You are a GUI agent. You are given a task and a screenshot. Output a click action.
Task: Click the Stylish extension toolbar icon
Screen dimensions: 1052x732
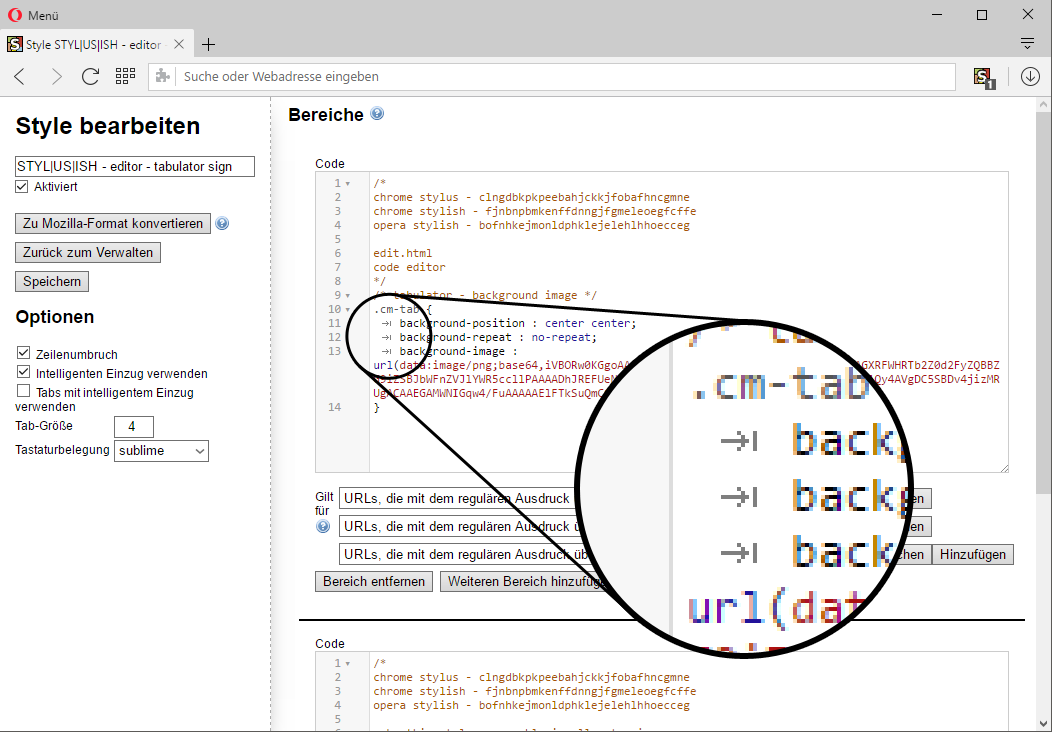984,77
